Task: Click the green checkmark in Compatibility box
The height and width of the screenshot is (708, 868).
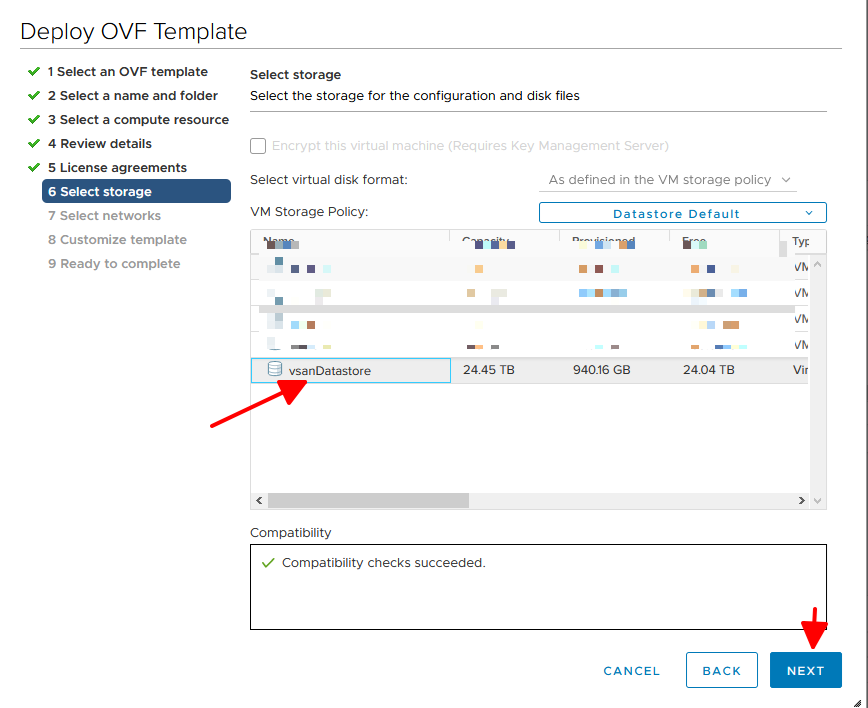Action: (267, 563)
